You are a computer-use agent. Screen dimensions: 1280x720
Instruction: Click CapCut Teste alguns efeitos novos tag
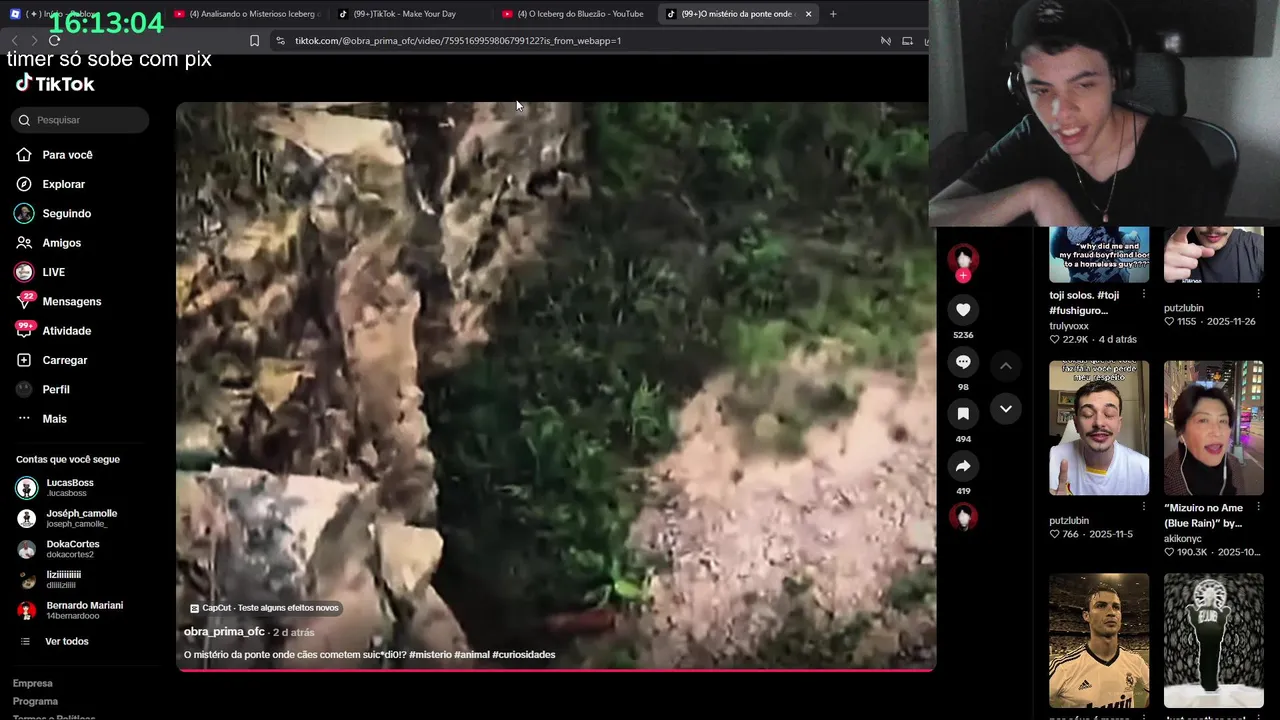tap(264, 608)
